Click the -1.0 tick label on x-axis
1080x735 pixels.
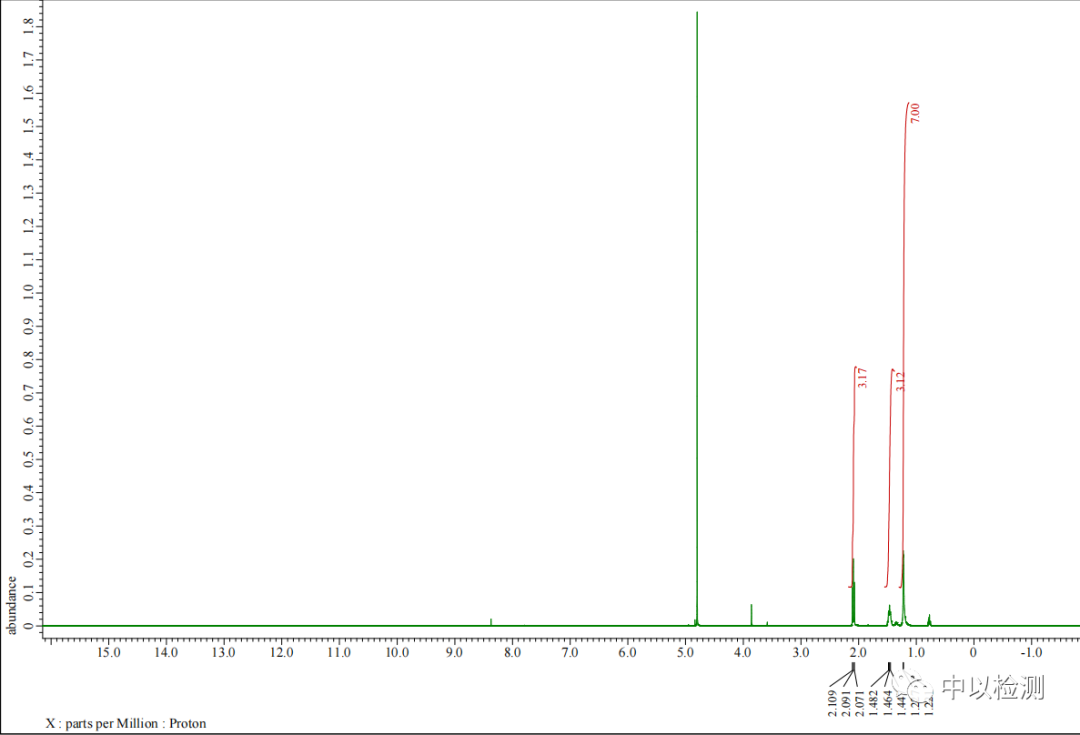(x=1030, y=653)
